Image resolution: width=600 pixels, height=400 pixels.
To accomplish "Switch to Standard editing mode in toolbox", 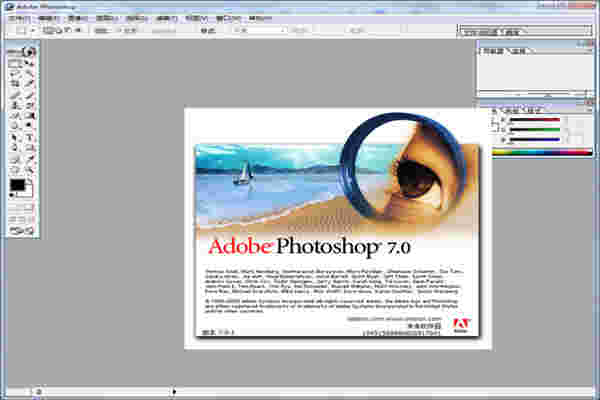I will [x=15, y=208].
